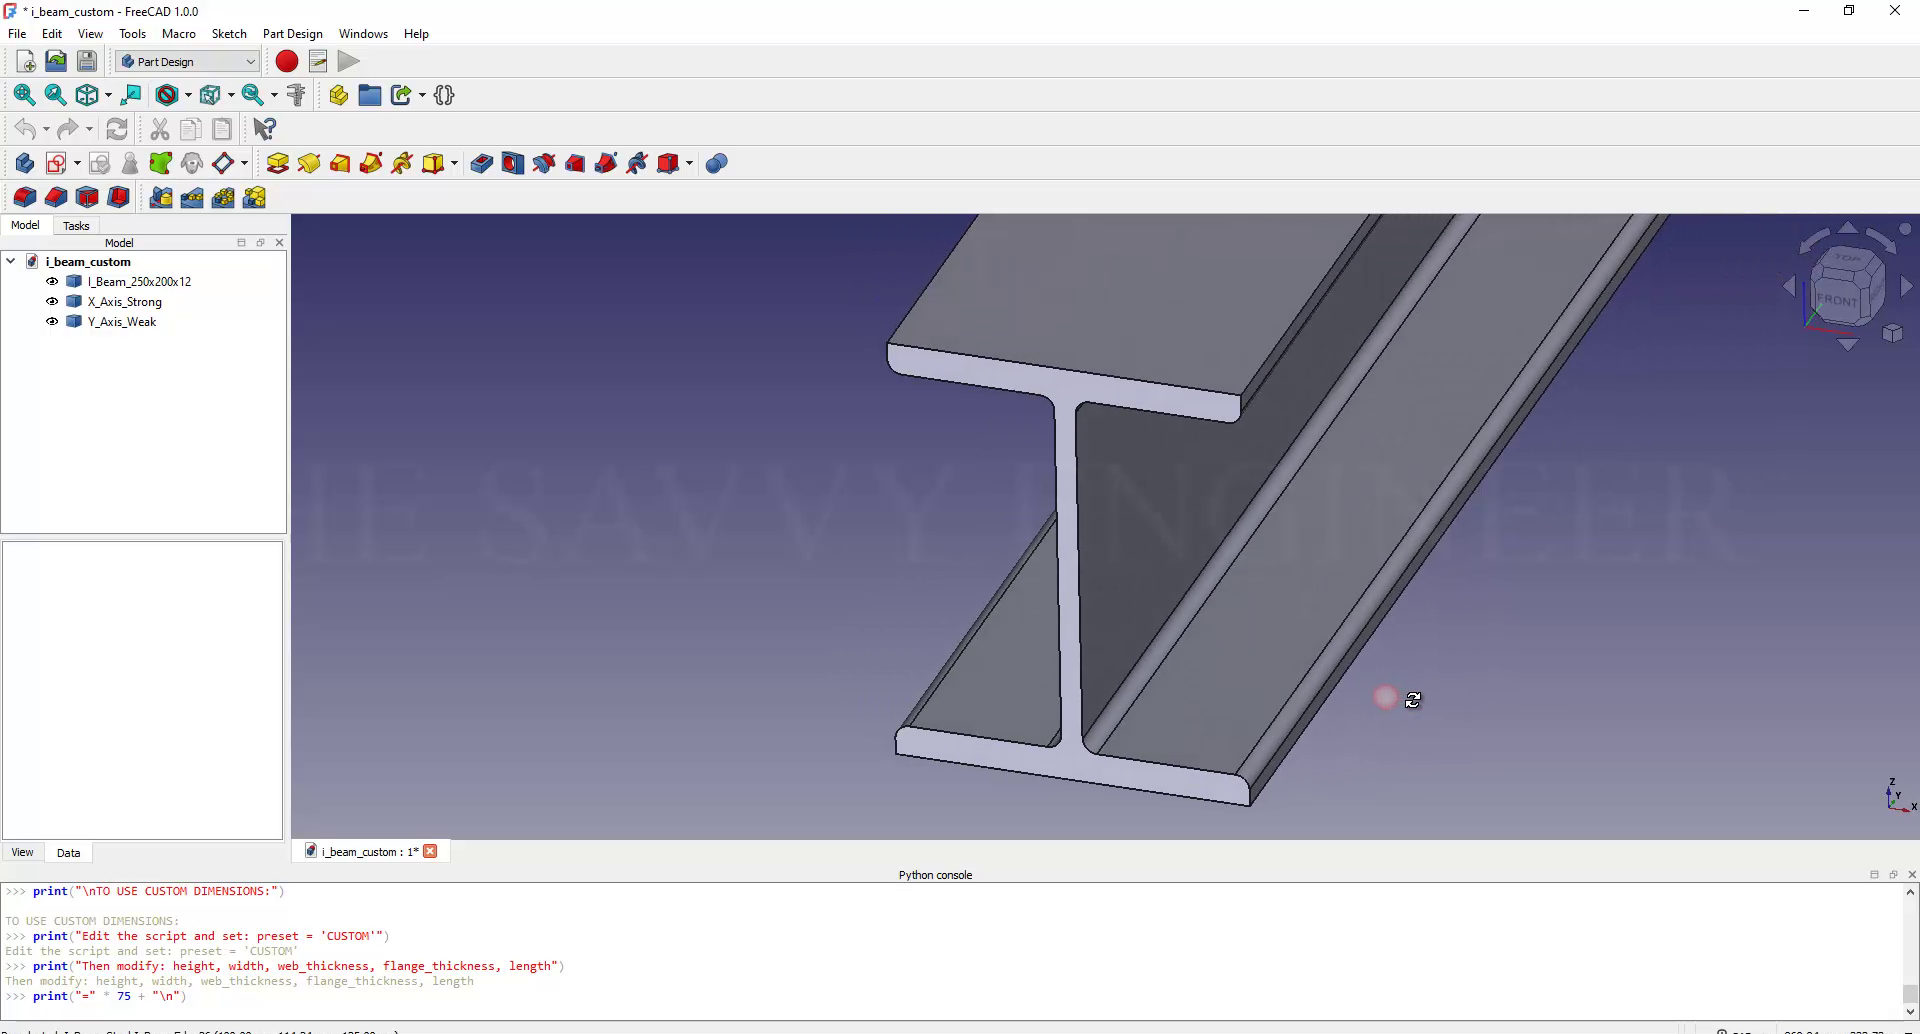Toggle visibility of Y_Axis_Weak
Screen dimensions: 1920x1034
pos(52,322)
